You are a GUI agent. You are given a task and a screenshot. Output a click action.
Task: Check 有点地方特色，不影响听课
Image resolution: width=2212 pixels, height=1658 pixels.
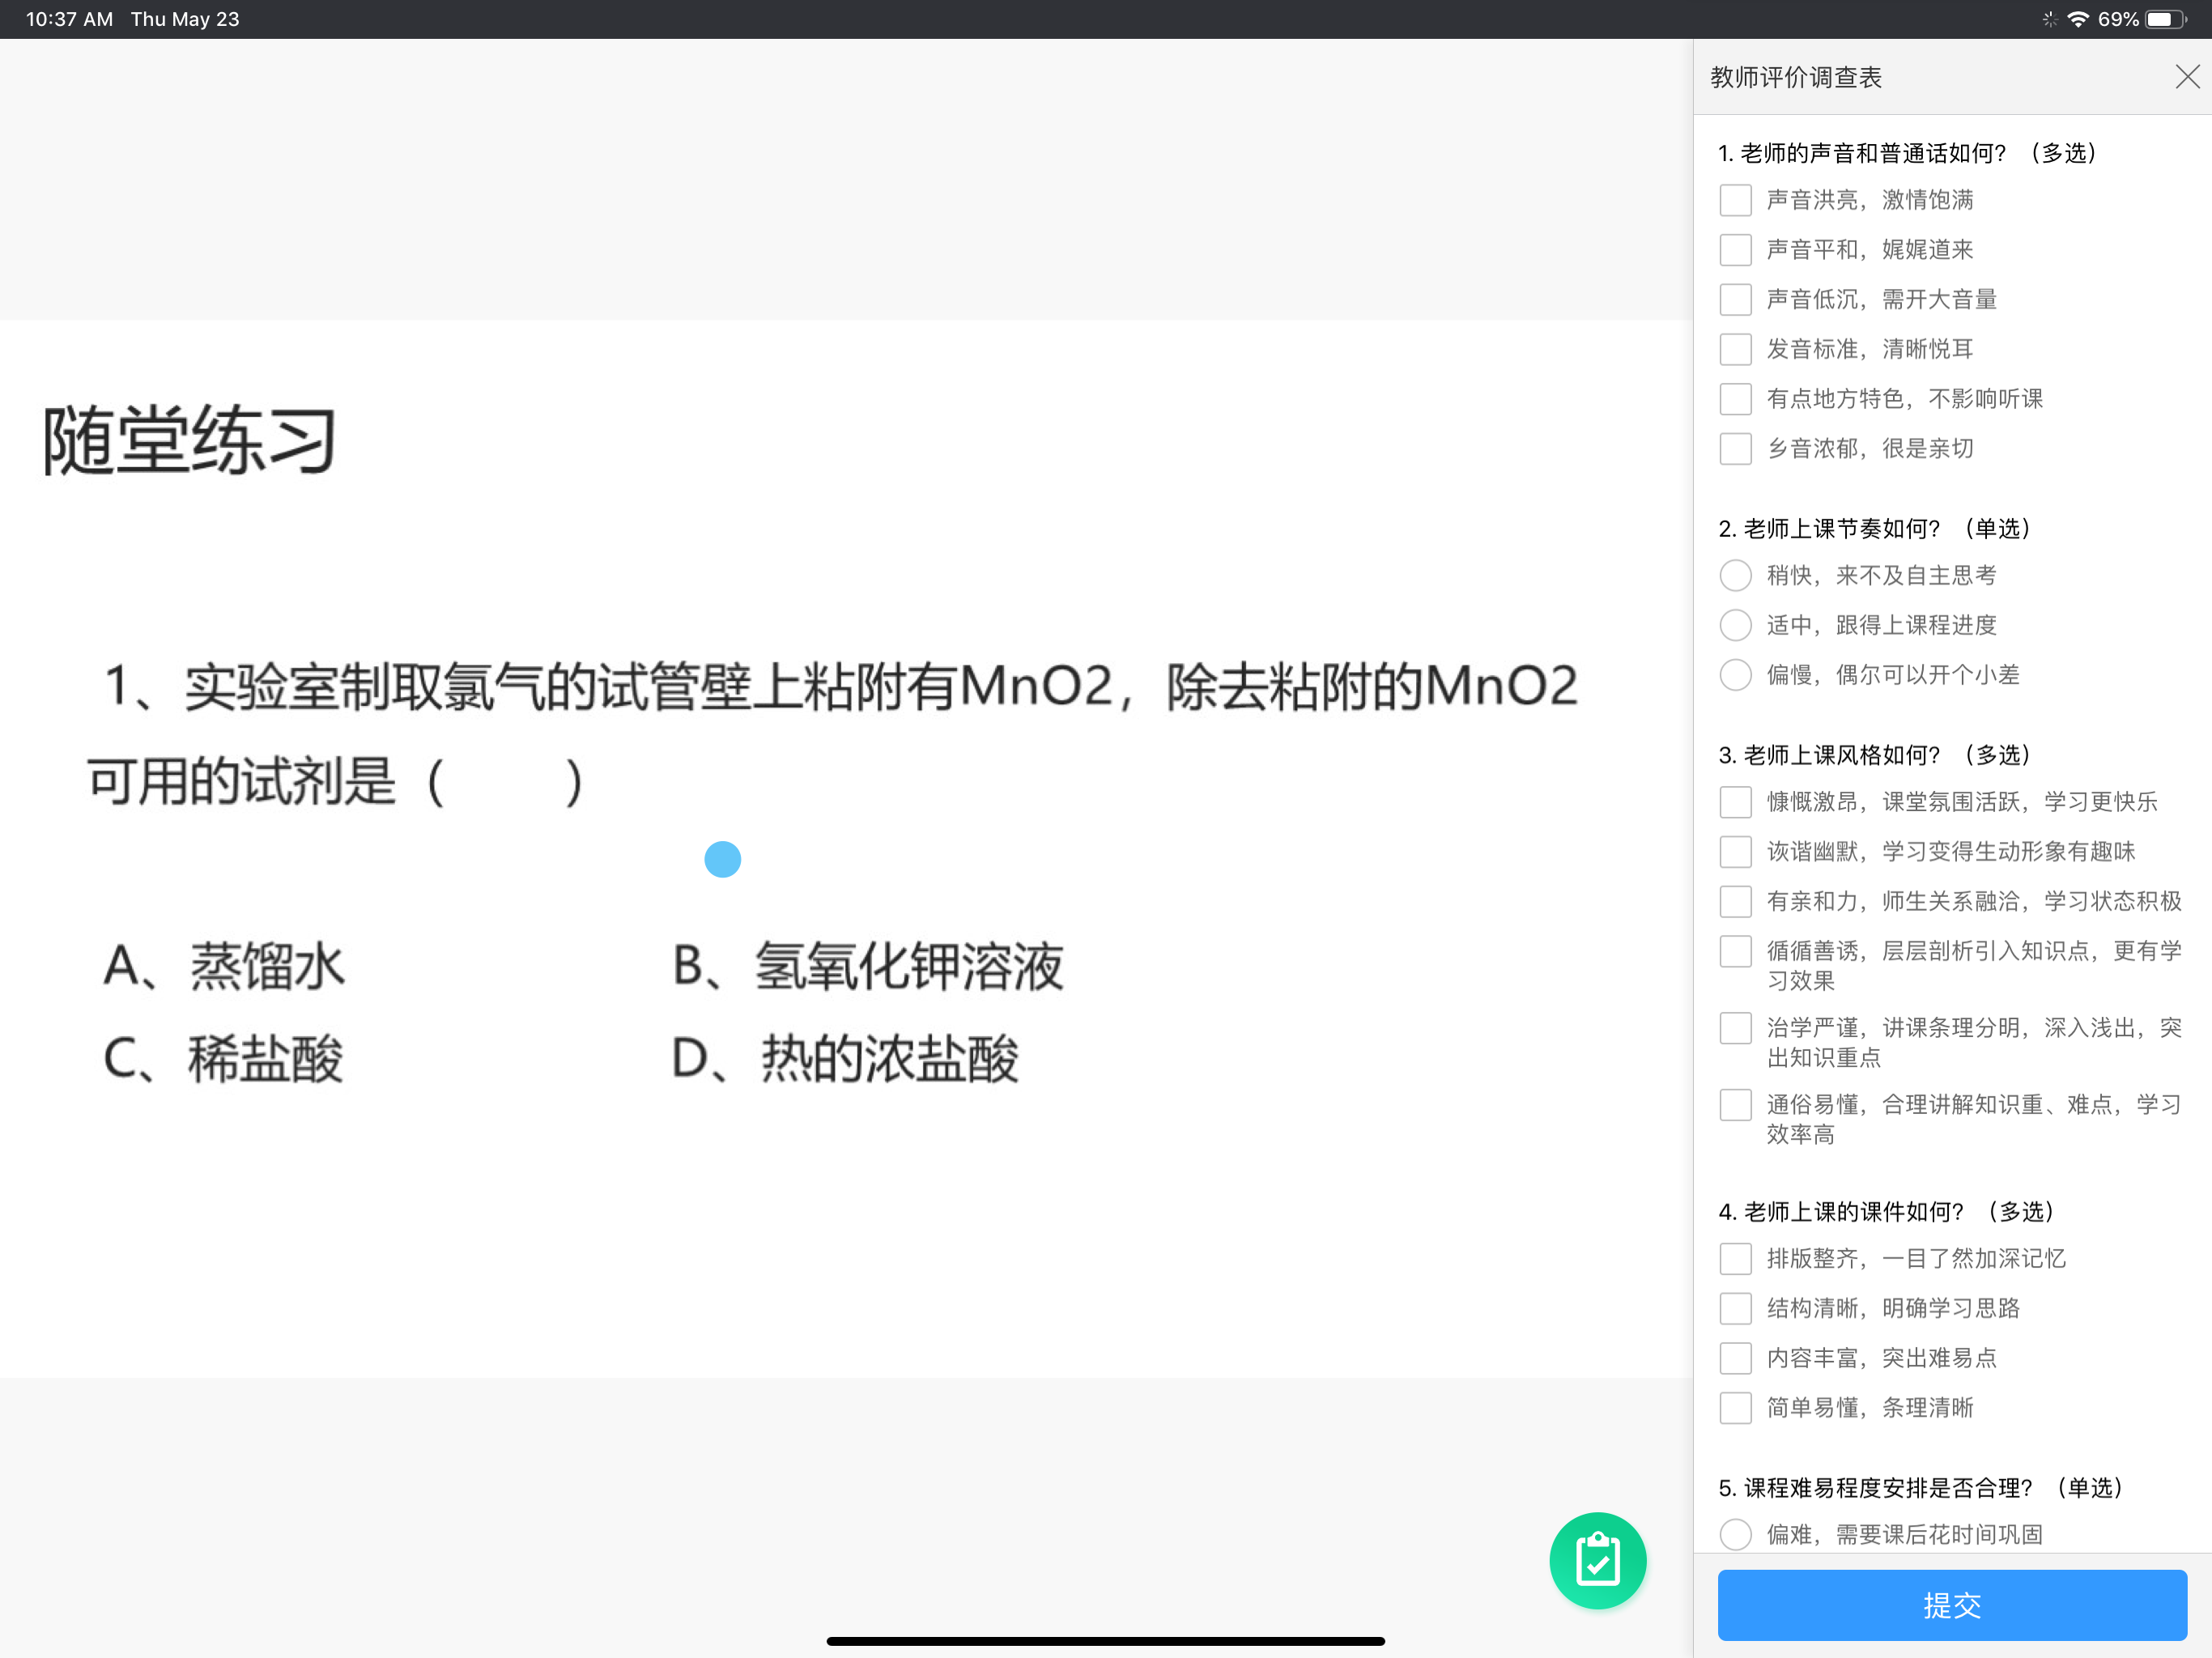[1735, 399]
